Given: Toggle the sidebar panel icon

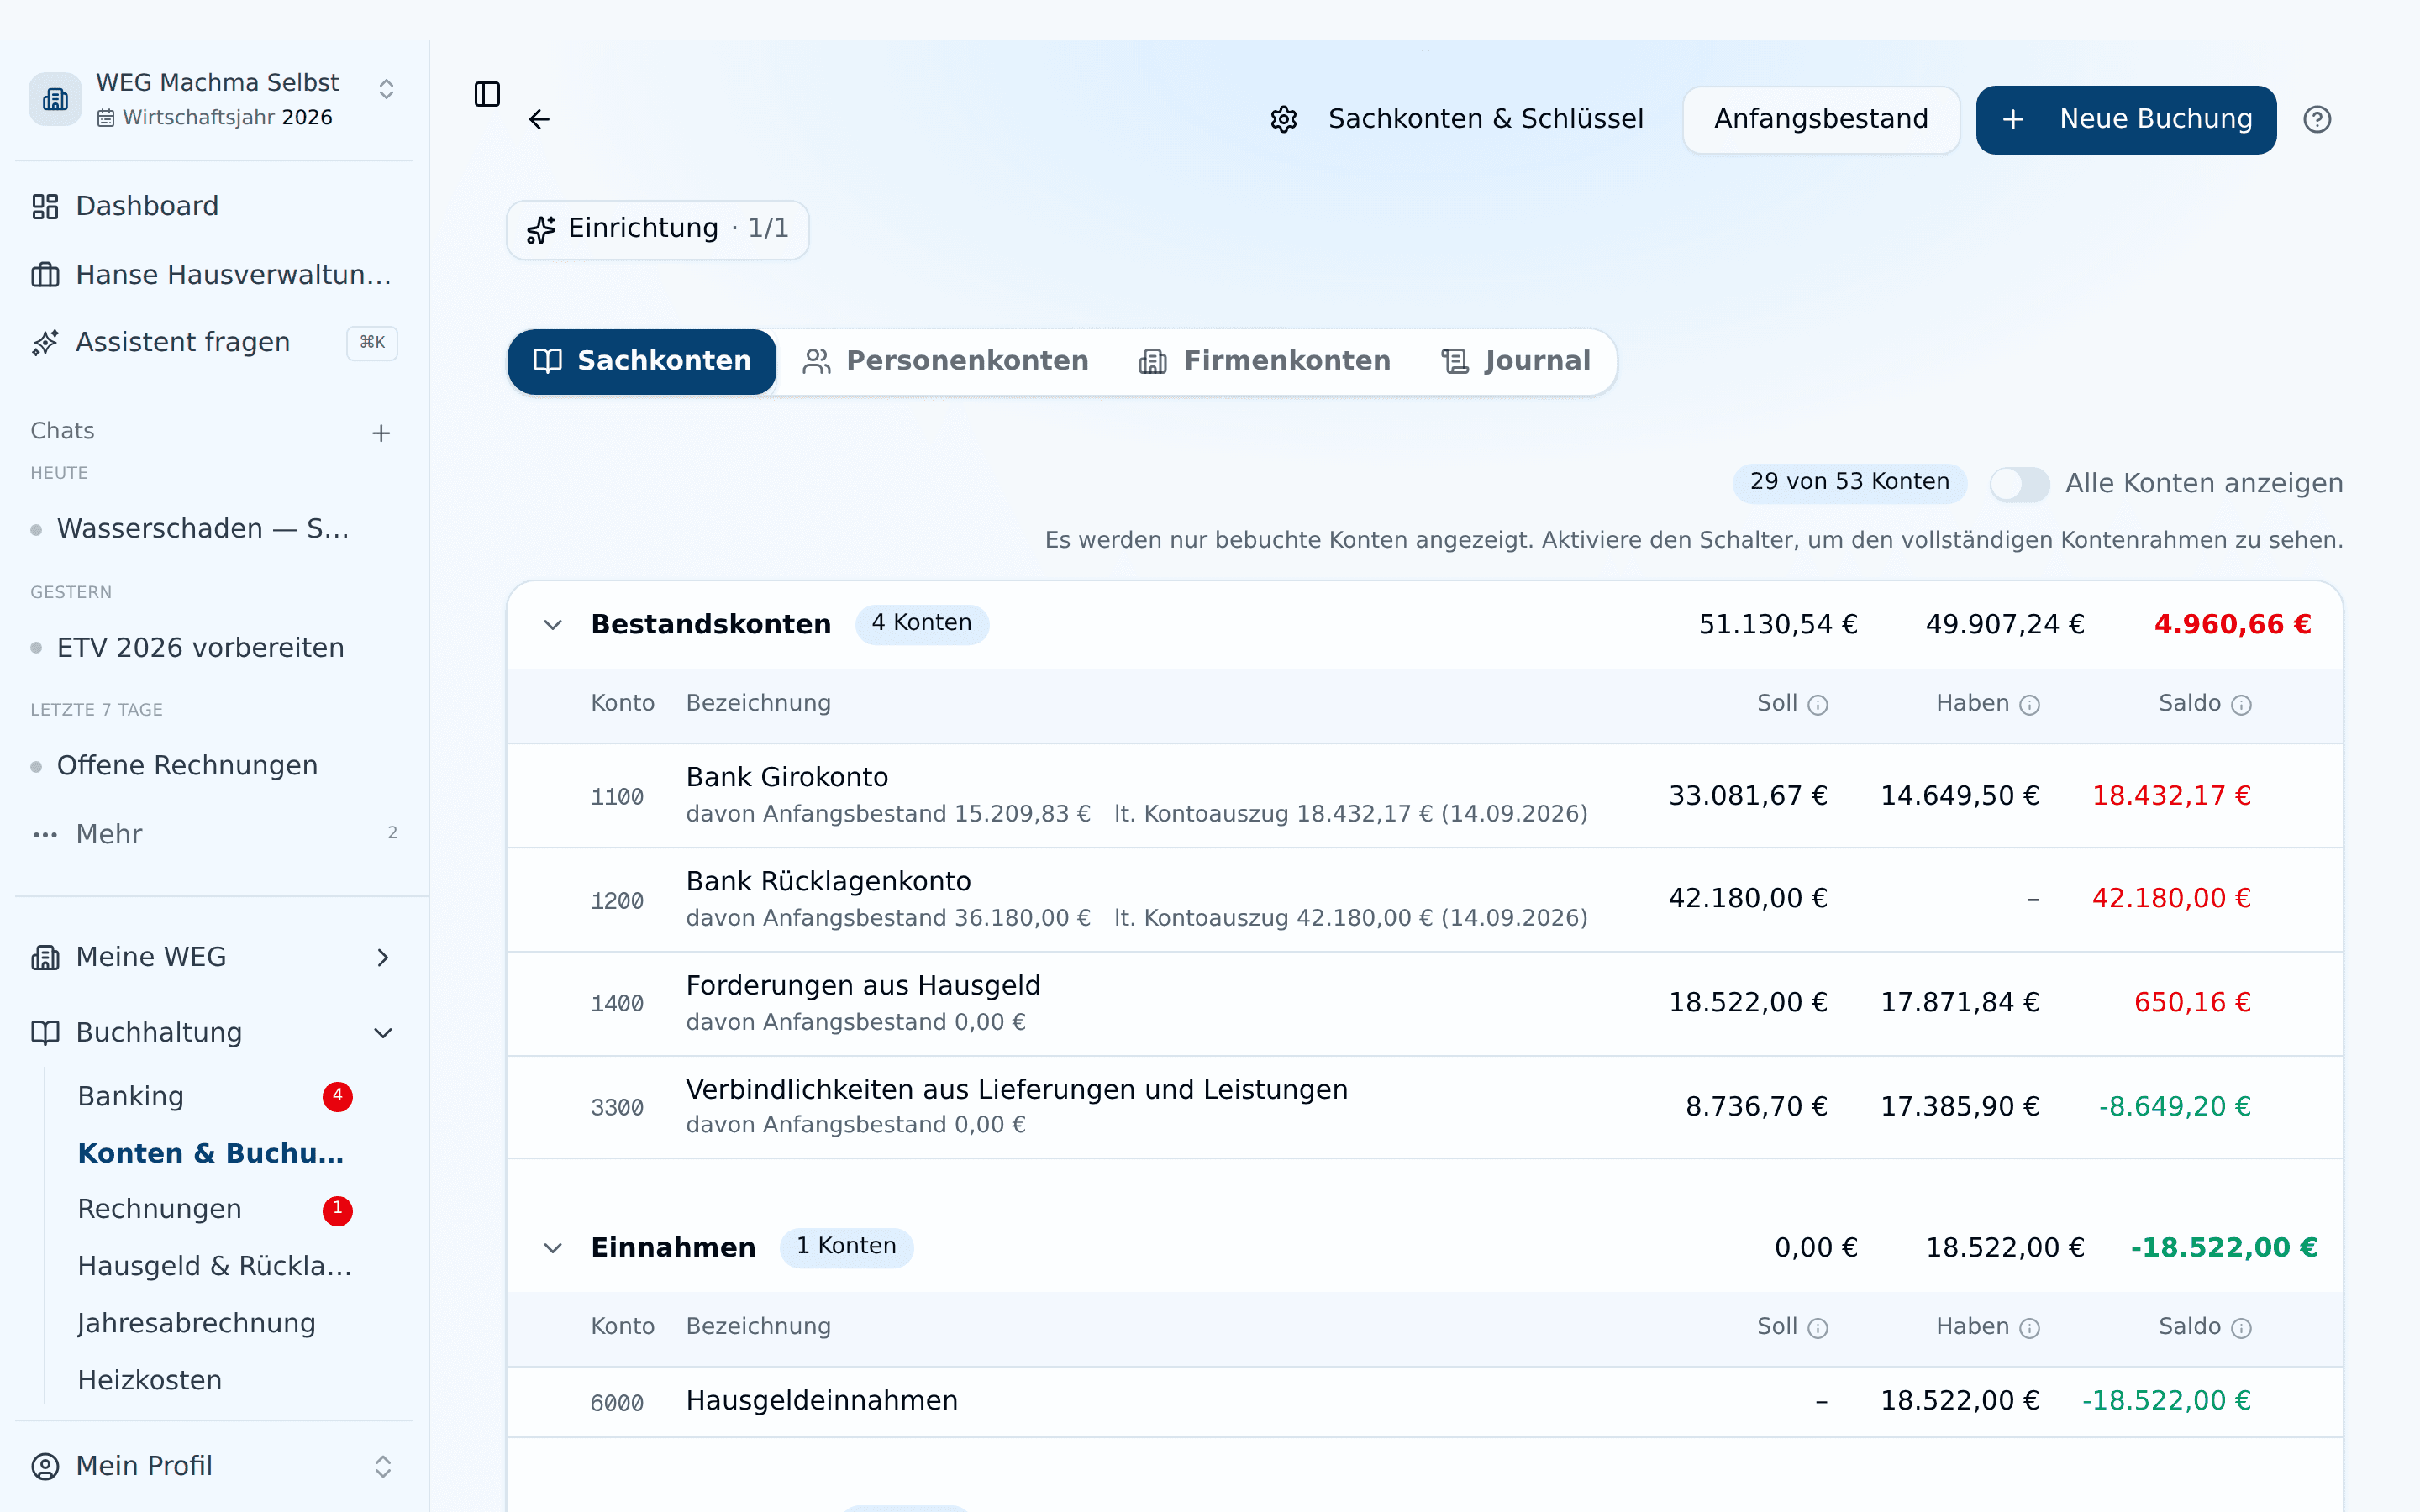Looking at the screenshot, I should (487, 94).
